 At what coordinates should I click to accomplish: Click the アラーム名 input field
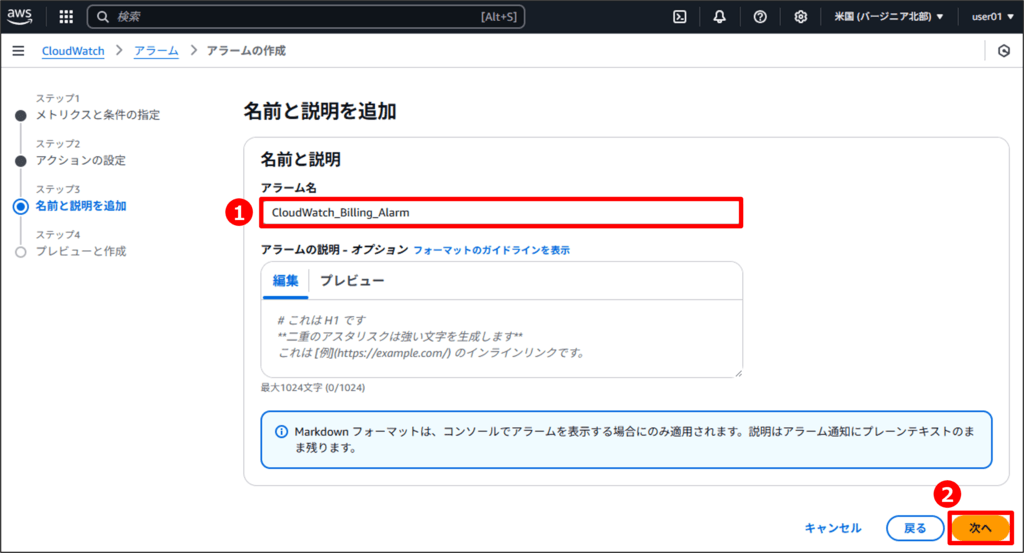[501, 213]
